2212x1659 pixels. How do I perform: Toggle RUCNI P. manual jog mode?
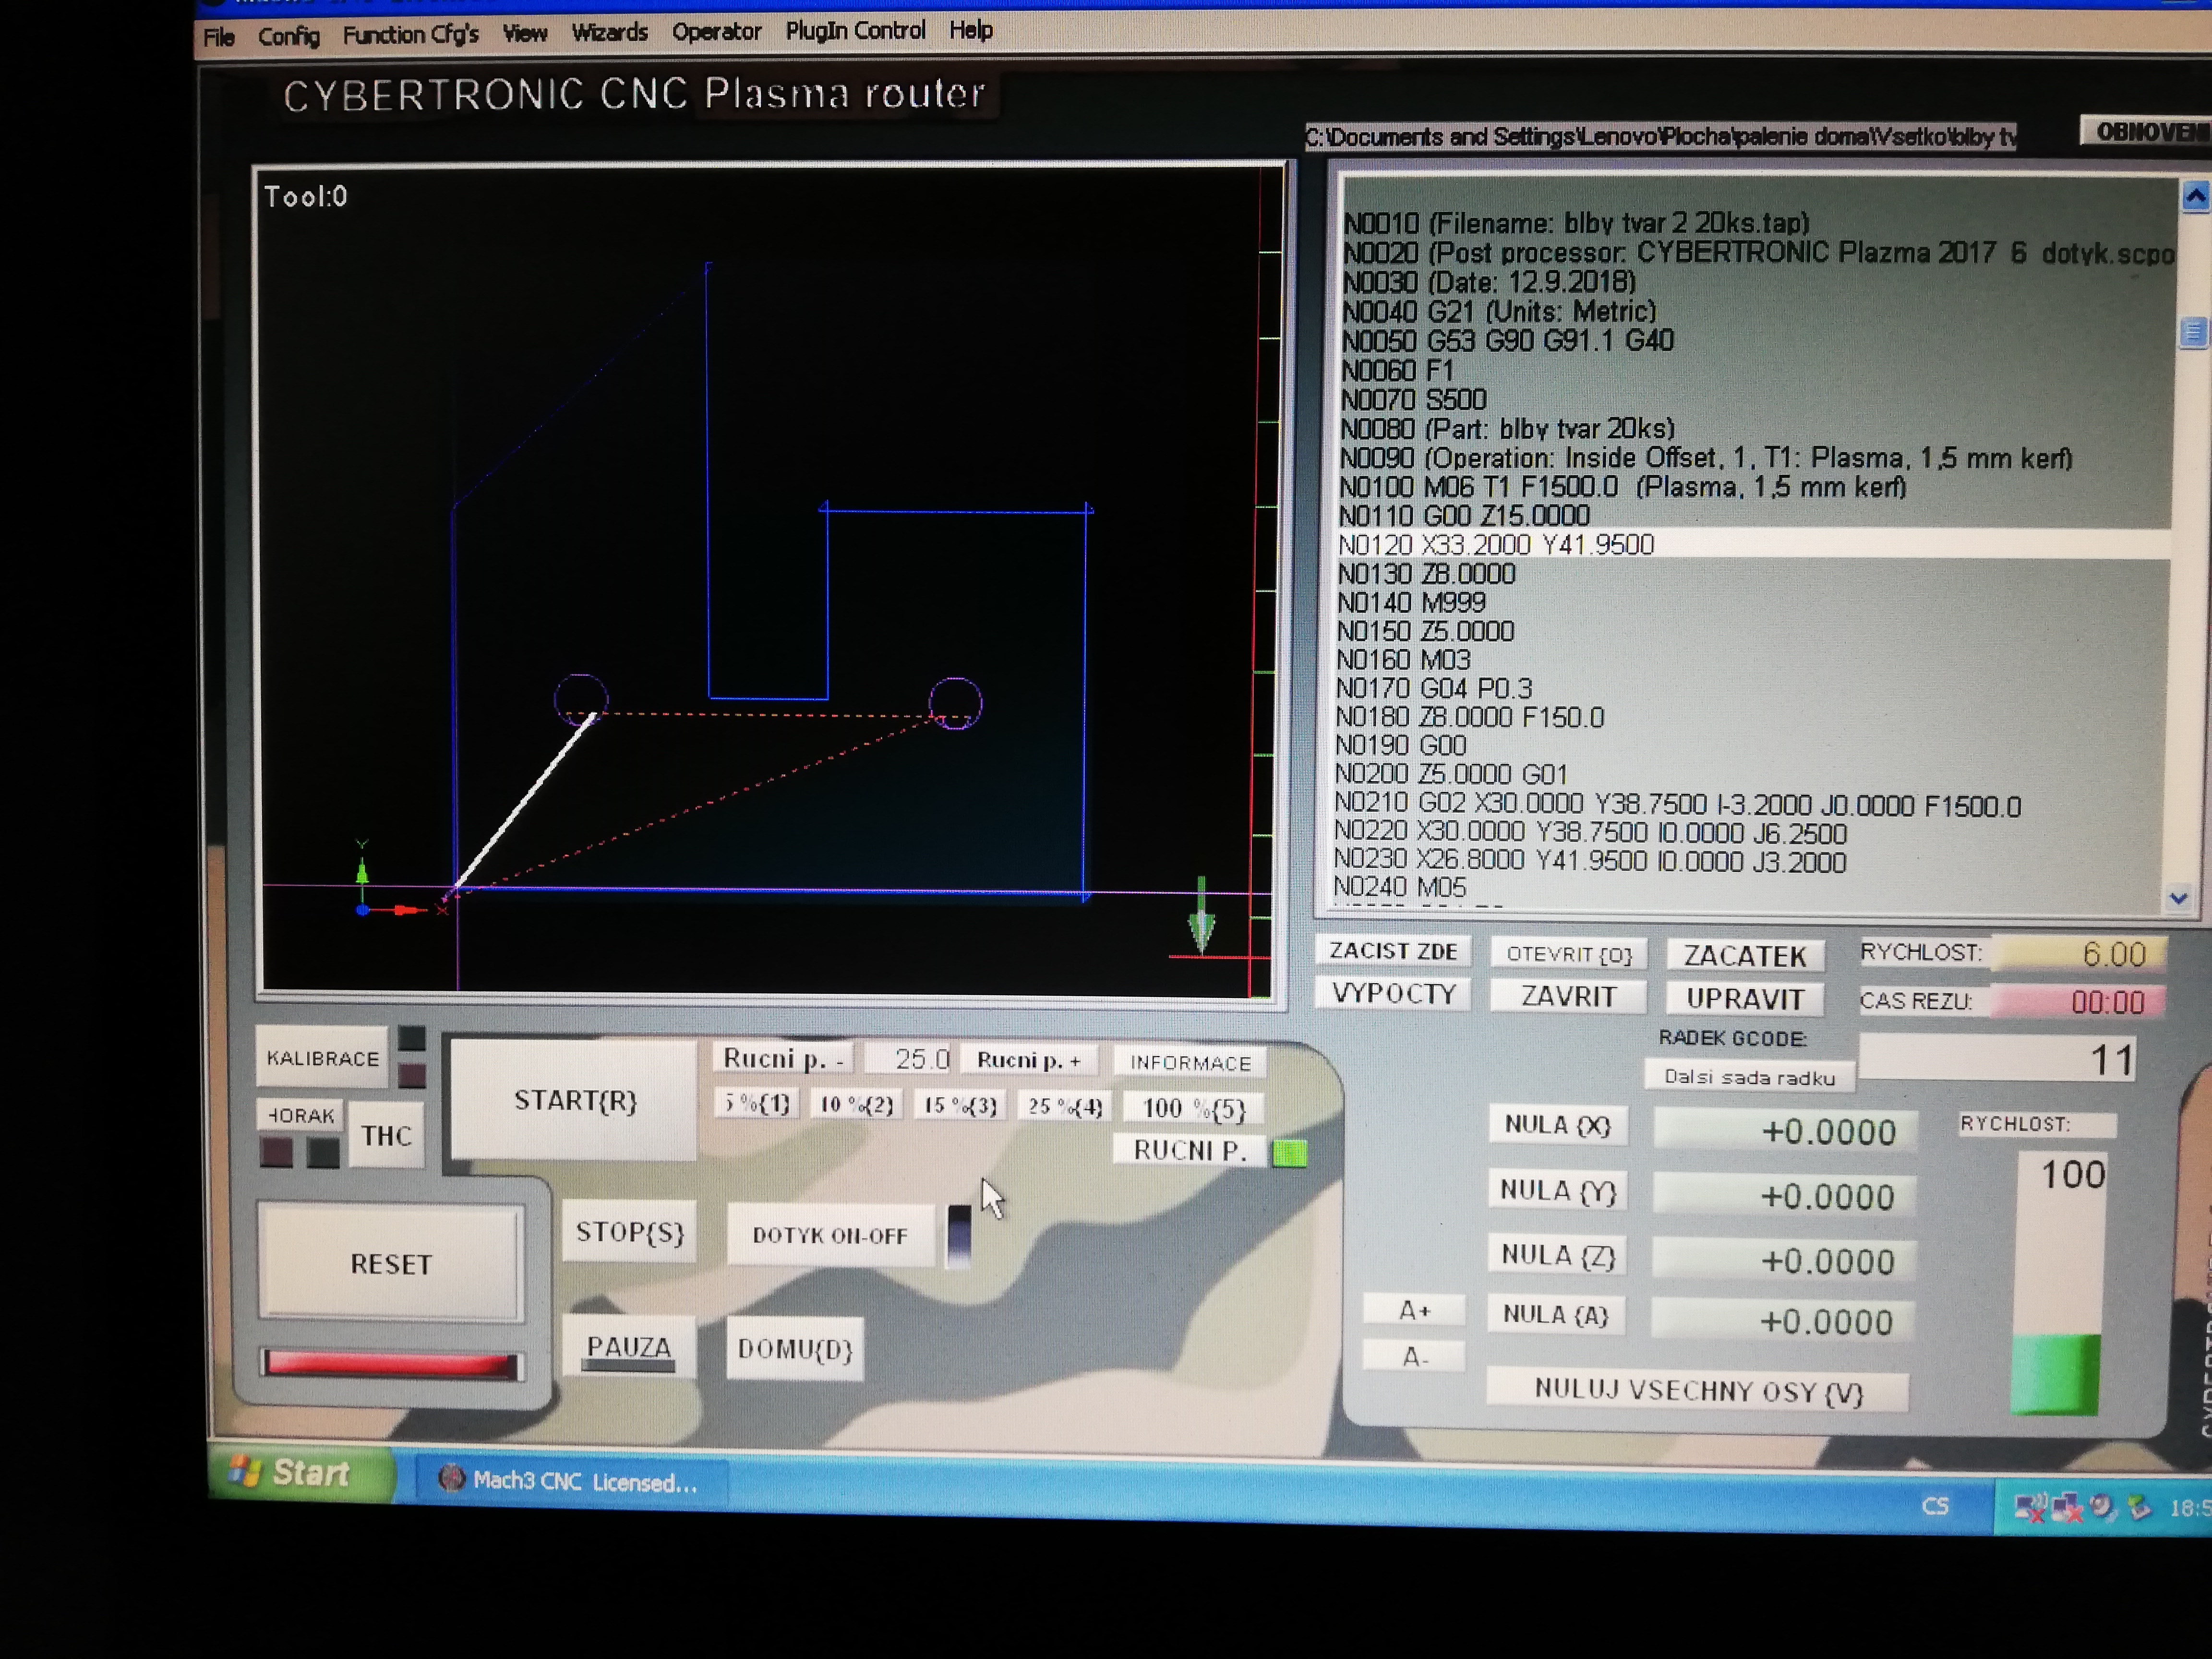(x=1189, y=1151)
